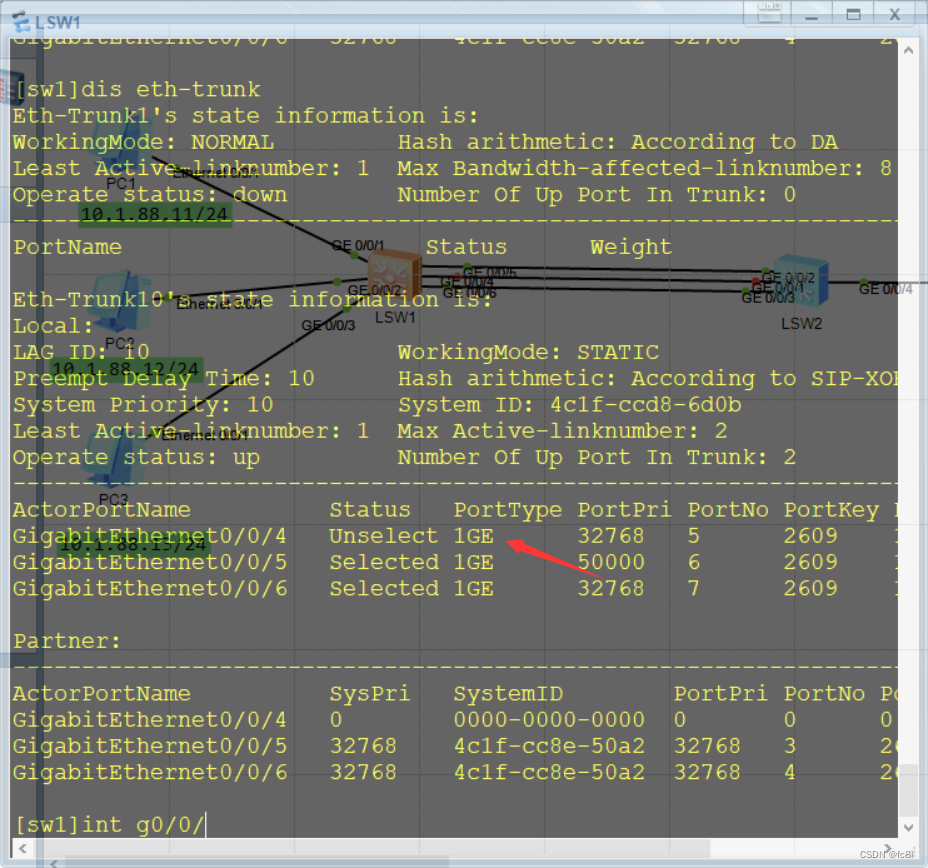The width and height of the screenshot is (928, 868).
Task: Click 'Selected' status for GigabitEthernet0/0/5
Action: pos(384,562)
